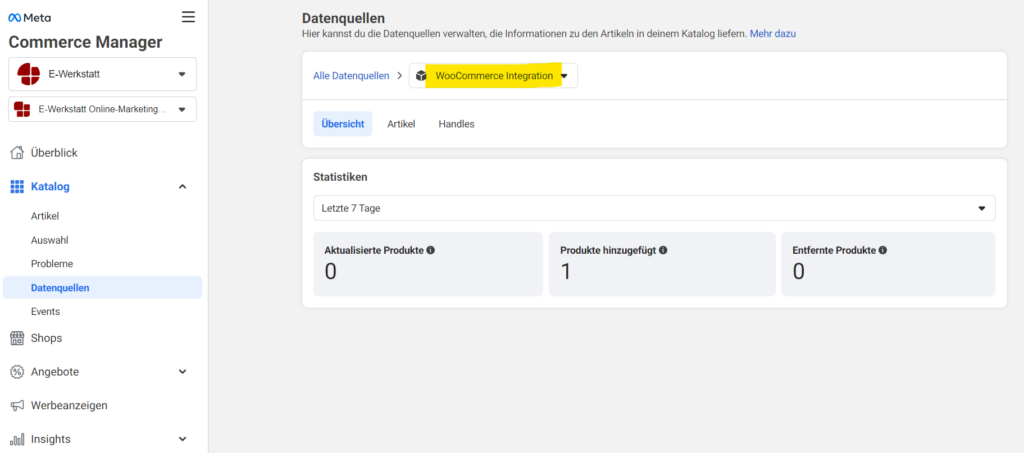
Task: Click the E-Werkstatt Online-Marketing account logo
Action: click(x=22, y=109)
